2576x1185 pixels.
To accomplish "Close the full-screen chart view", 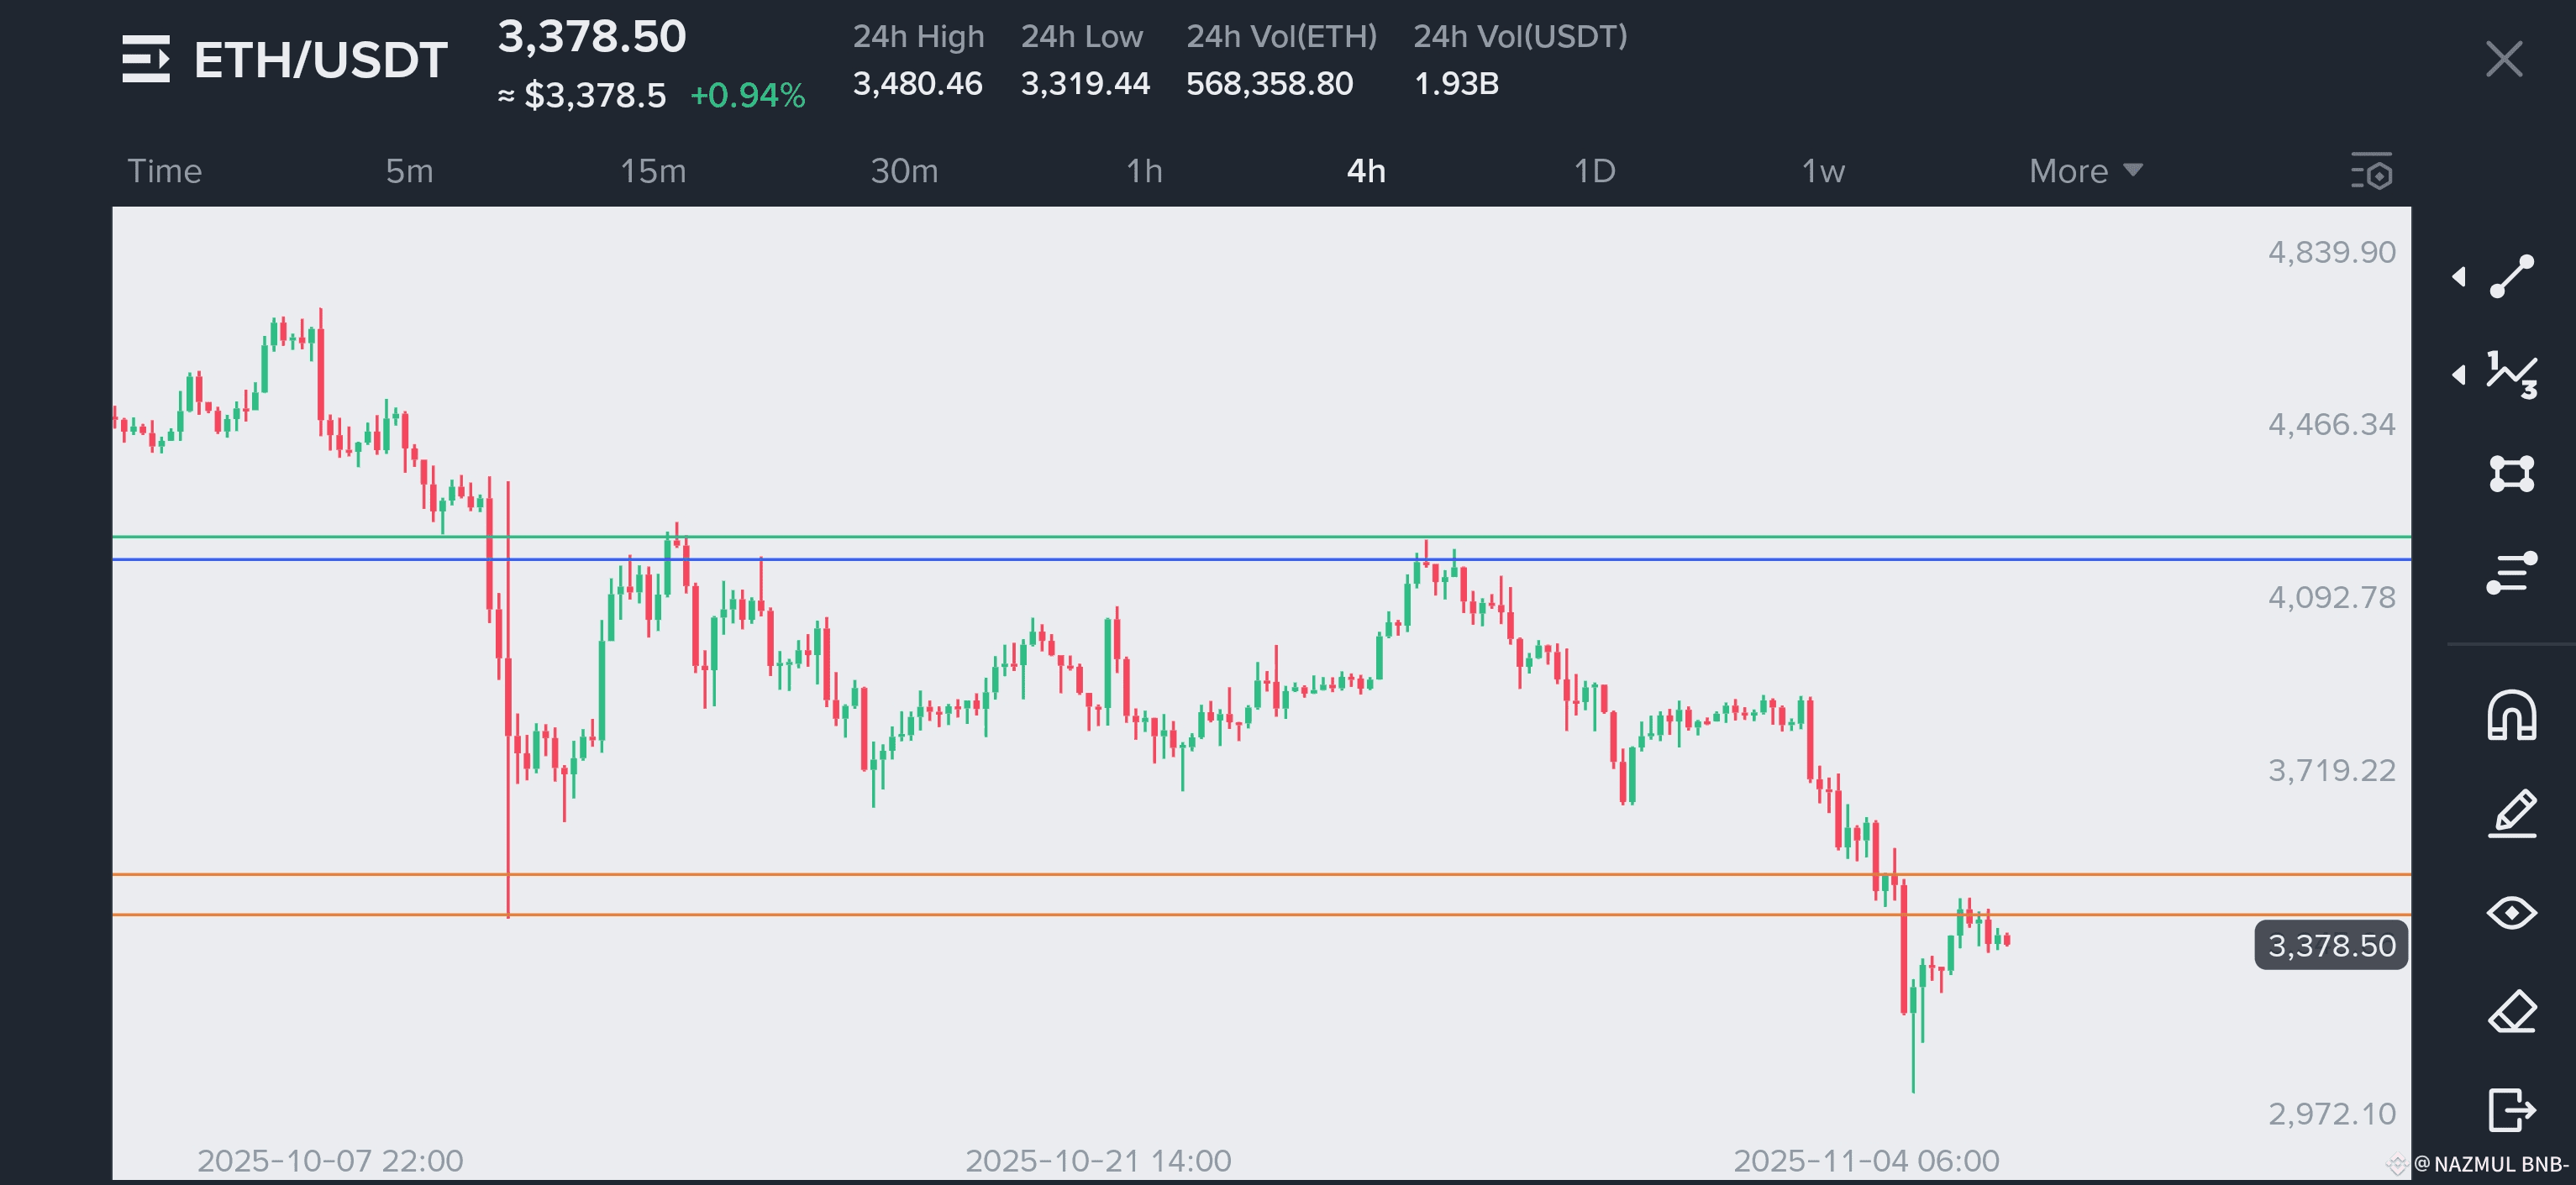I will (x=2503, y=59).
